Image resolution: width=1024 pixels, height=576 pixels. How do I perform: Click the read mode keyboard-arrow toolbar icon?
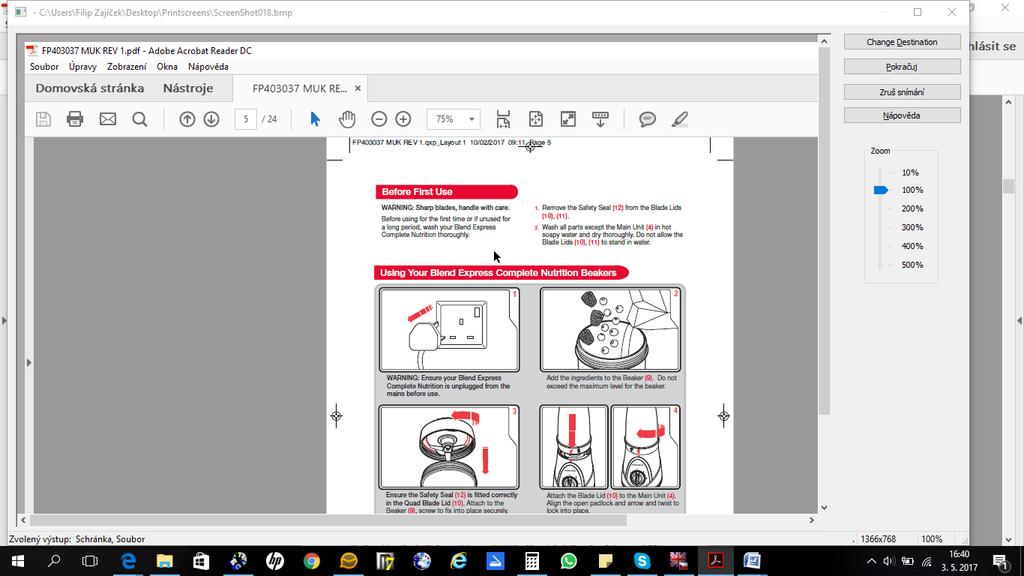pyautogui.click(x=600, y=119)
